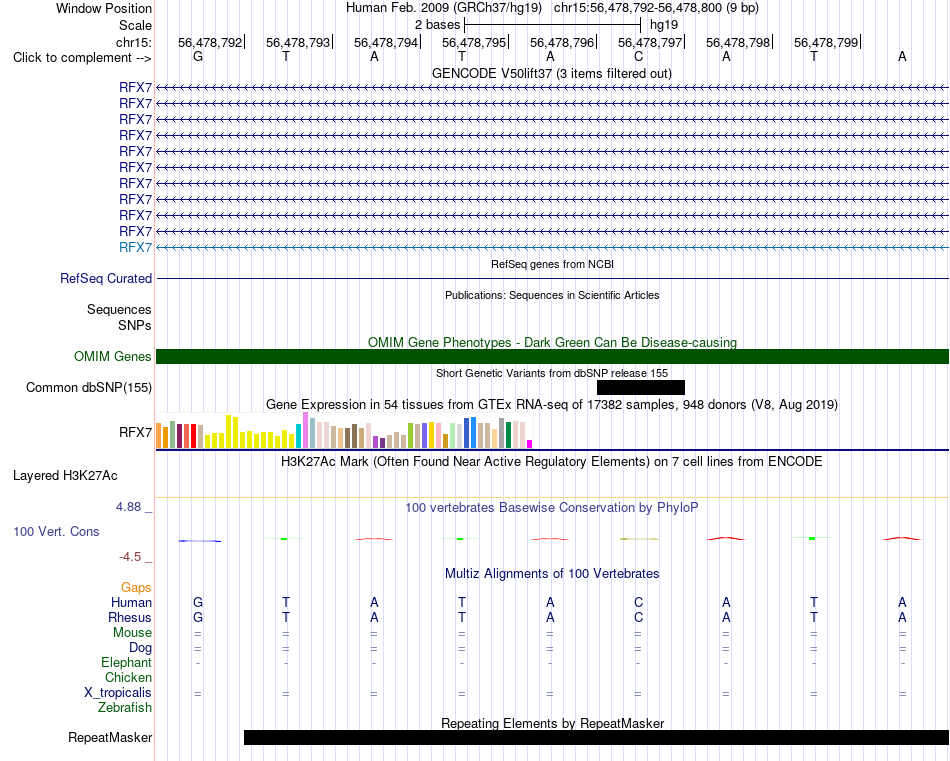Viewport: 950px width, 761px height.
Task: Click base G in the reference sequence row
Action: pos(198,57)
